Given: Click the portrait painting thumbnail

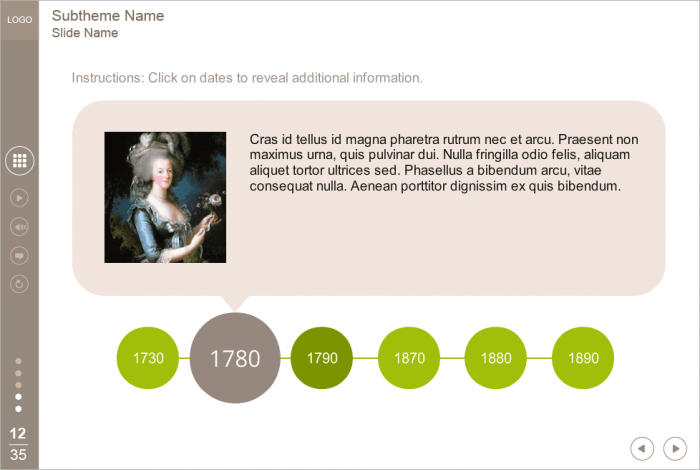Looking at the screenshot, I should point(165,197).
